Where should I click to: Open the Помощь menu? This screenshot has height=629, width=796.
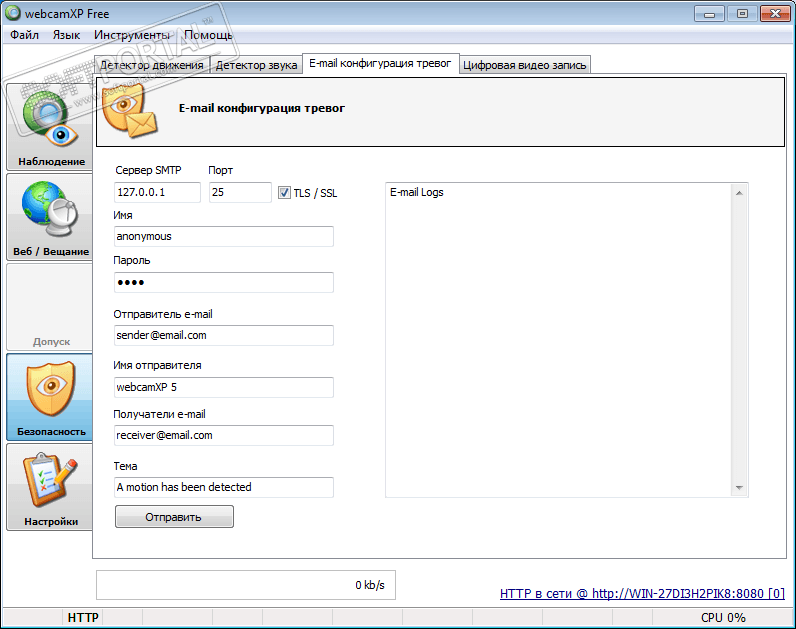pyautogui.click(x=208, y=35)
